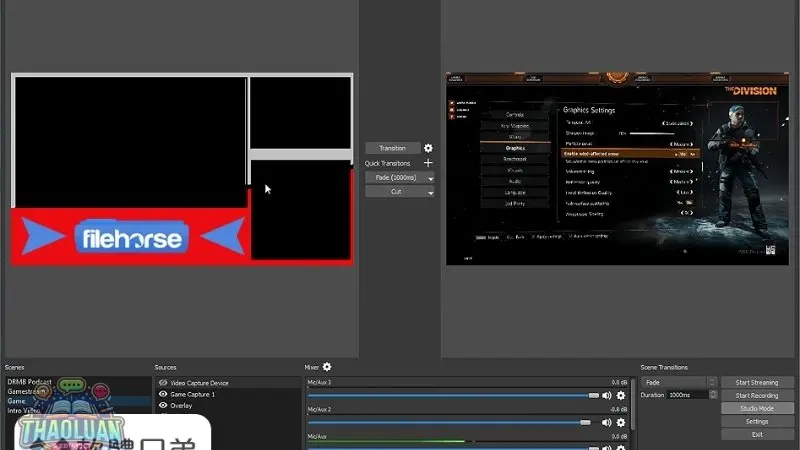Expand the Fade (1000ms) quick transition arrow
This screenshot has width=800, height=450.
click(x=430, y=177)
